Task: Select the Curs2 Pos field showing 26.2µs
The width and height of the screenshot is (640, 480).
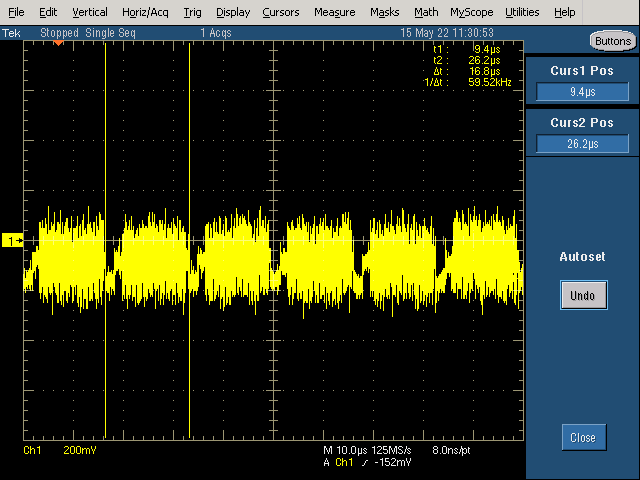Action: tap(582, 144)
